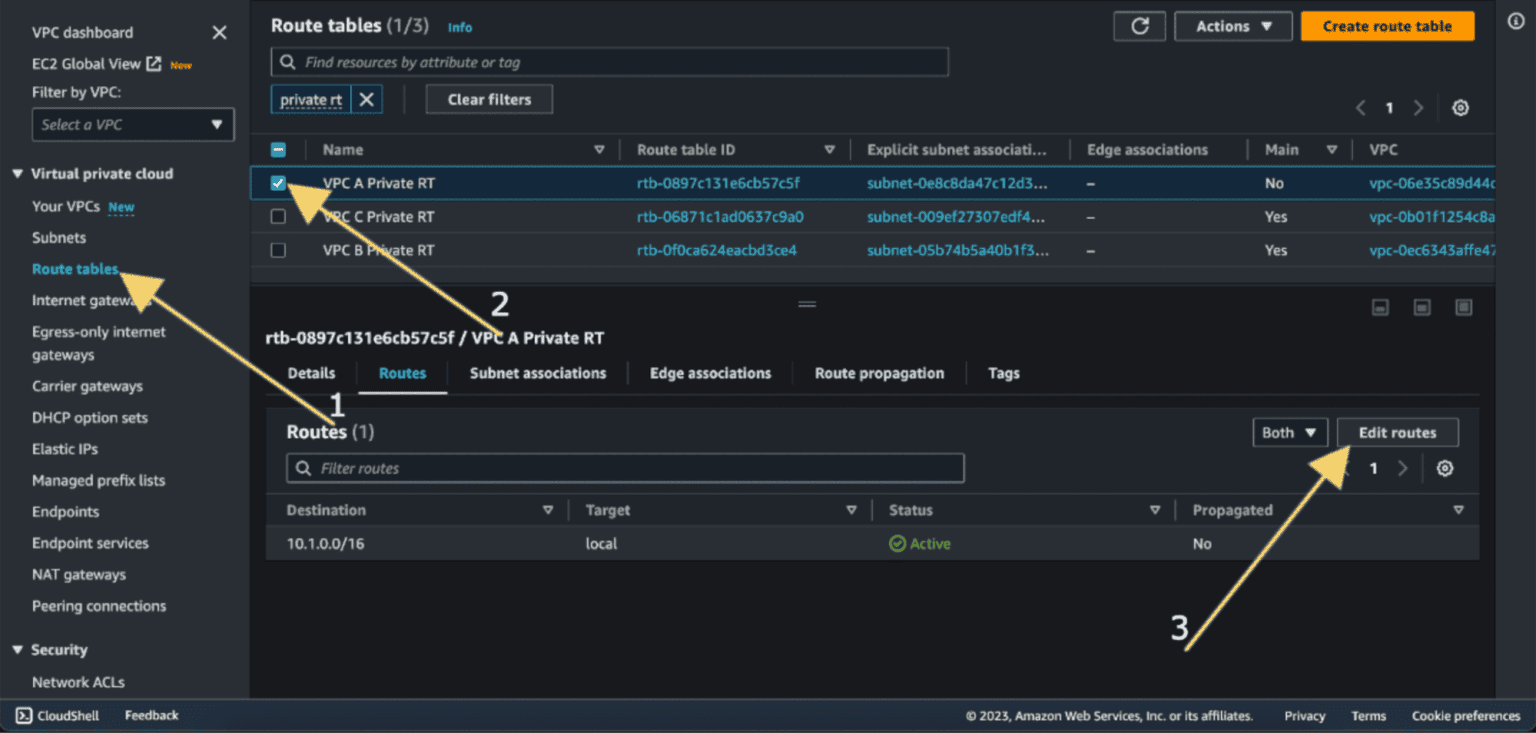The image size is (1536, 733).
Task: Go to next page of route tables
Action: coord(1418,108)
